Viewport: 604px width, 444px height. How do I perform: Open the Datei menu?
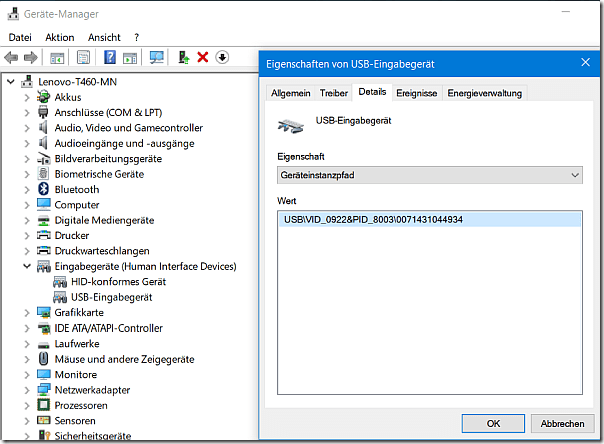20,37
